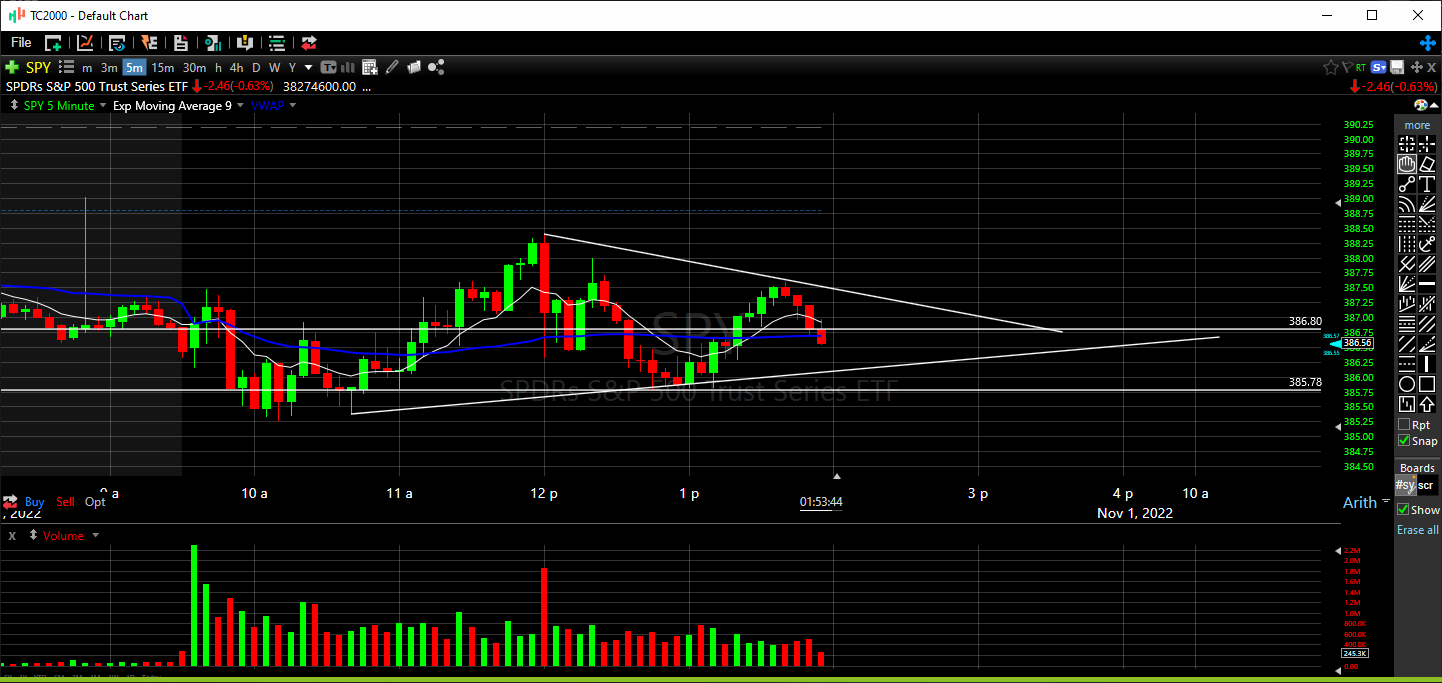Add a symbol with the green plus
The width and height of the screenshot is (1442, 683).
[x=12, y=67]
